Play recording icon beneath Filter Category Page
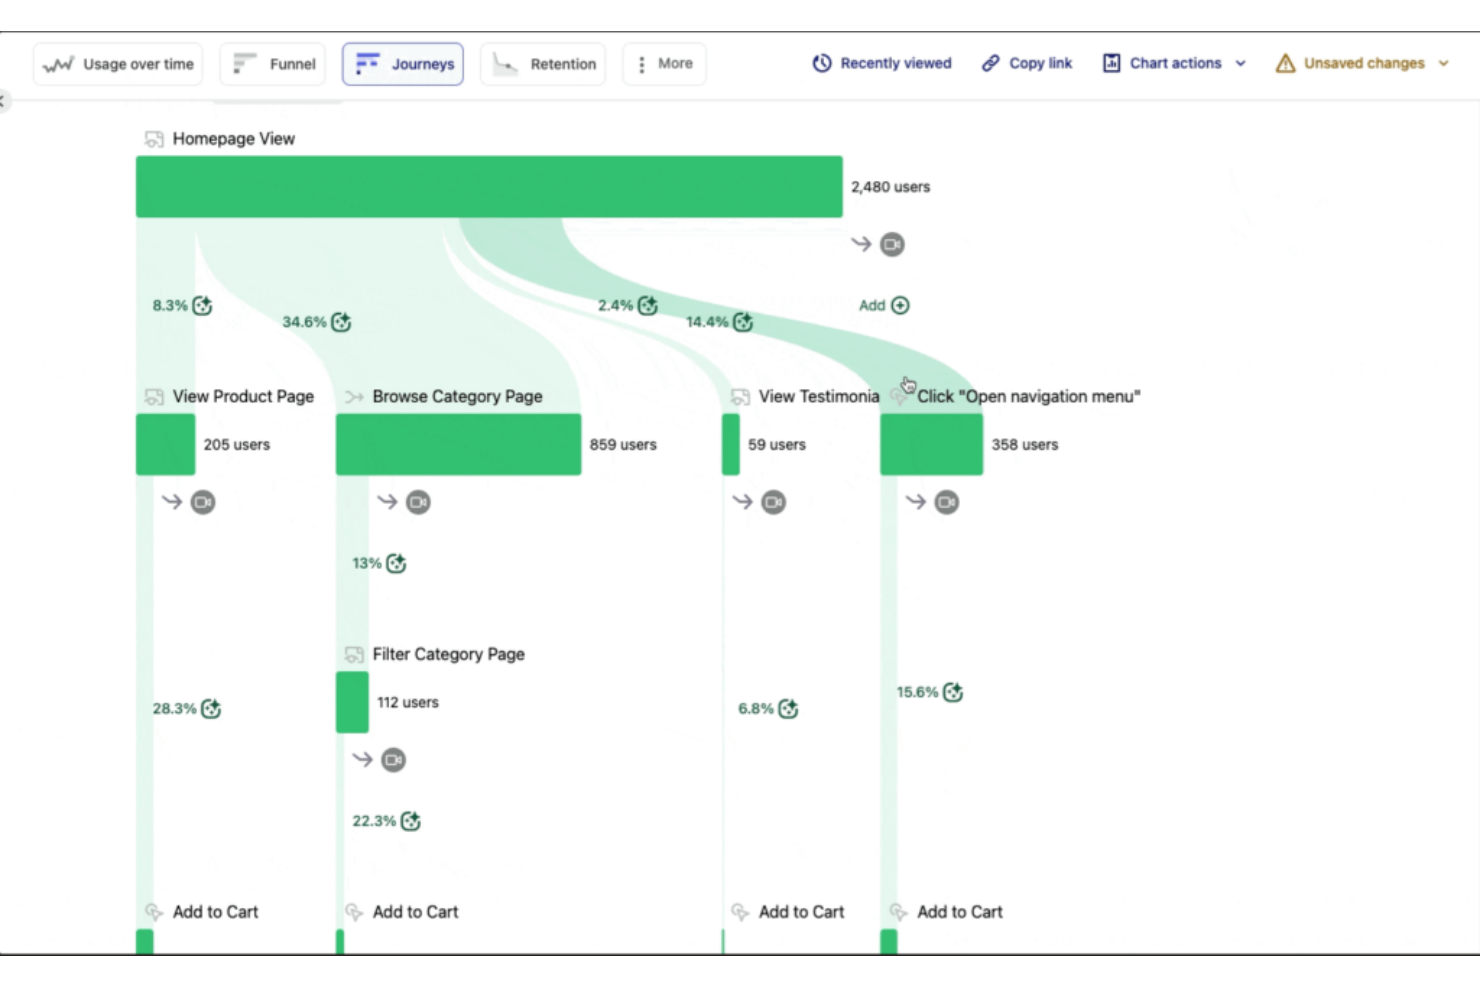 pyautogui.click(x=393, y=760)
